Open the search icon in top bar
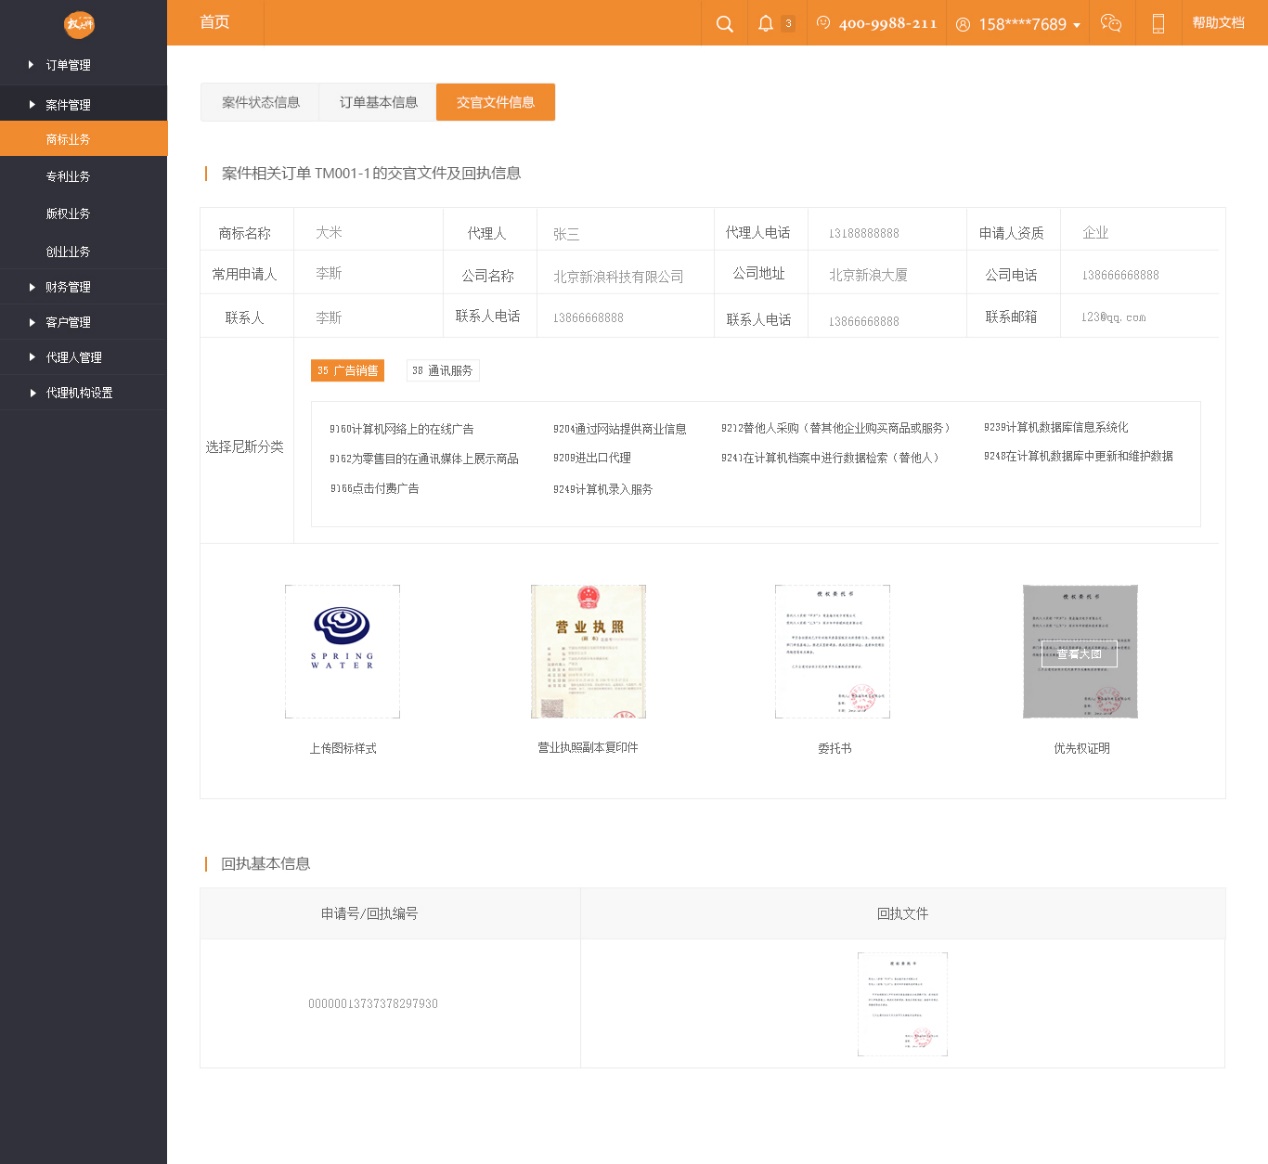This screenshot has width=1268, height=1164. coord(724,23)
